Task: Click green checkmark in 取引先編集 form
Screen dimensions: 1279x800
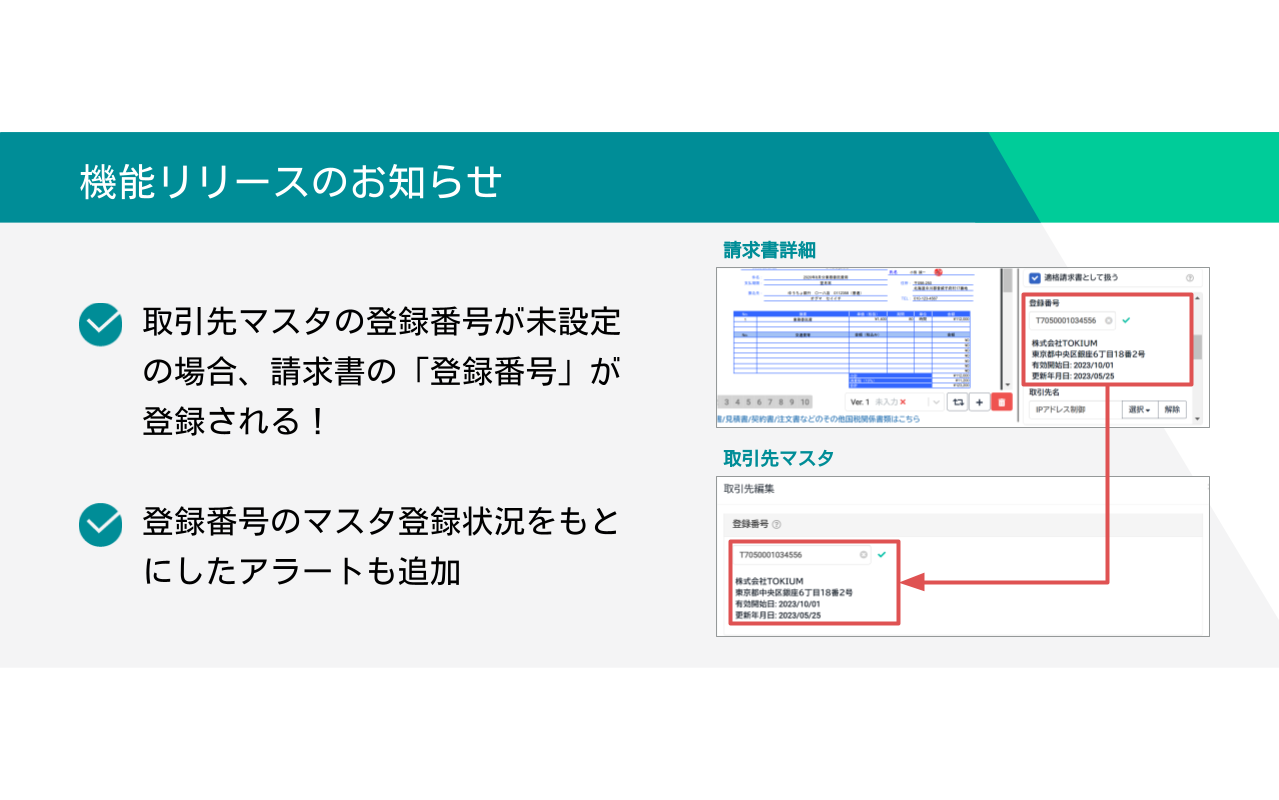Action: pyautogui.click(x=881, y=554)
